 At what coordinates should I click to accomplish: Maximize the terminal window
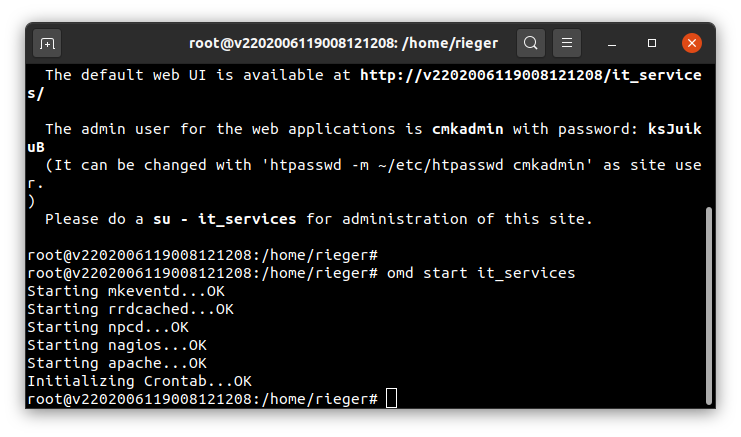click(652, 43)
